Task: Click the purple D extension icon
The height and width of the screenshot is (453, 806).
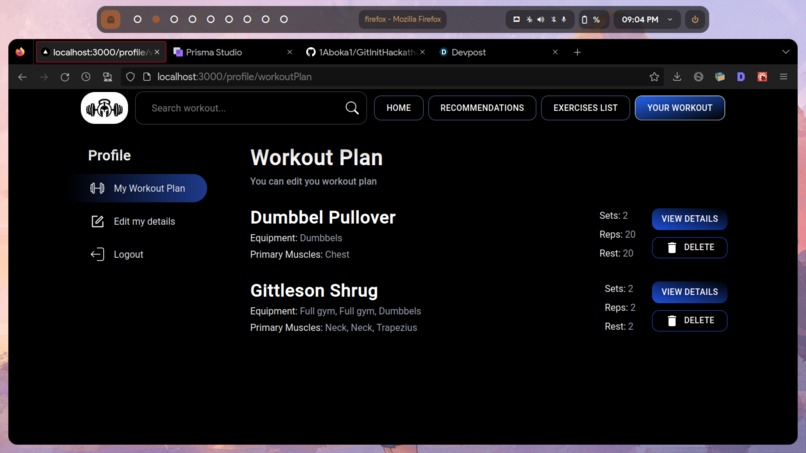Action: pos(741,77)
